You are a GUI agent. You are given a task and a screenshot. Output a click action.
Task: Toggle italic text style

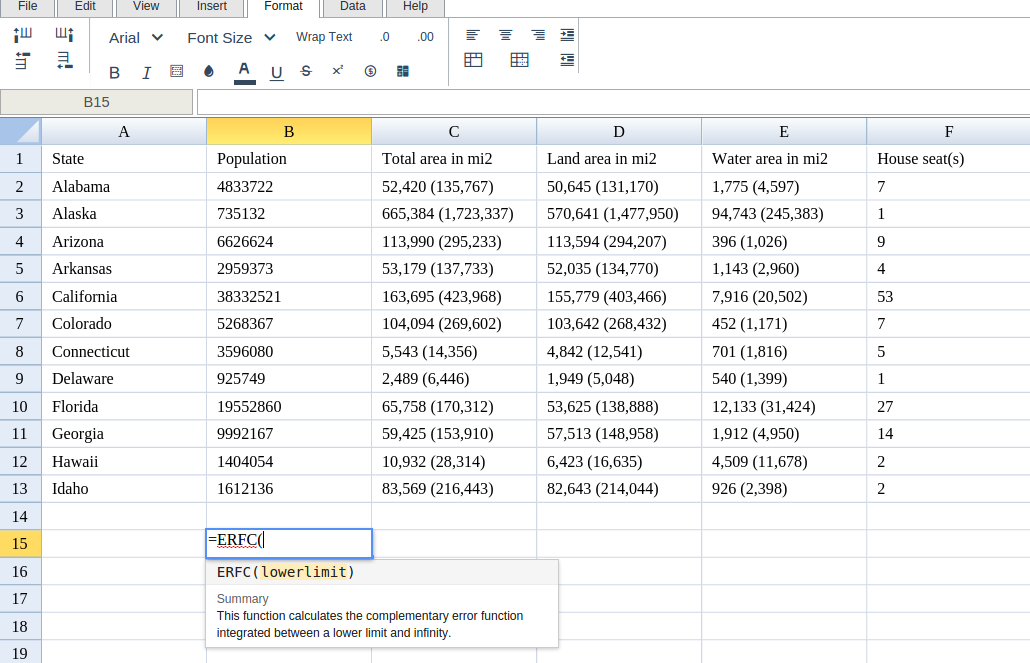[x=146, y=72]
